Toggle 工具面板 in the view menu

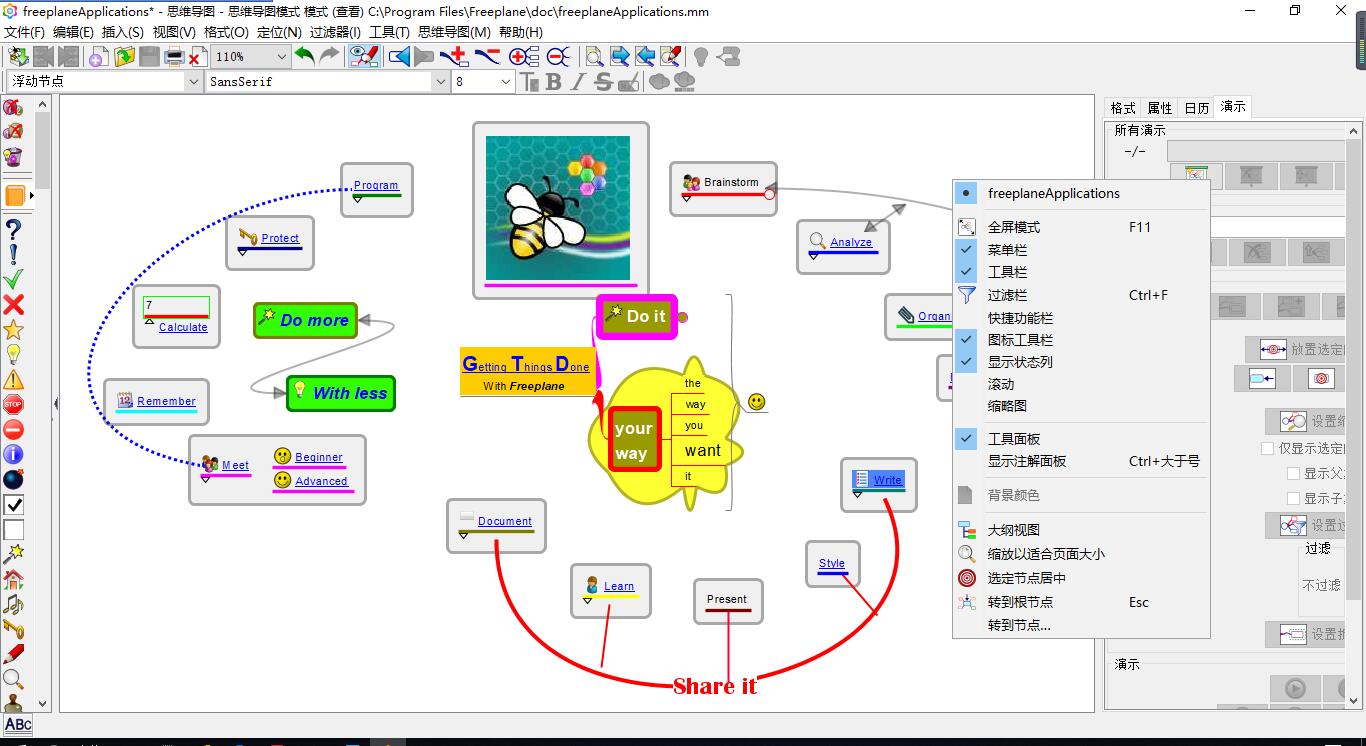[1014, 439]
